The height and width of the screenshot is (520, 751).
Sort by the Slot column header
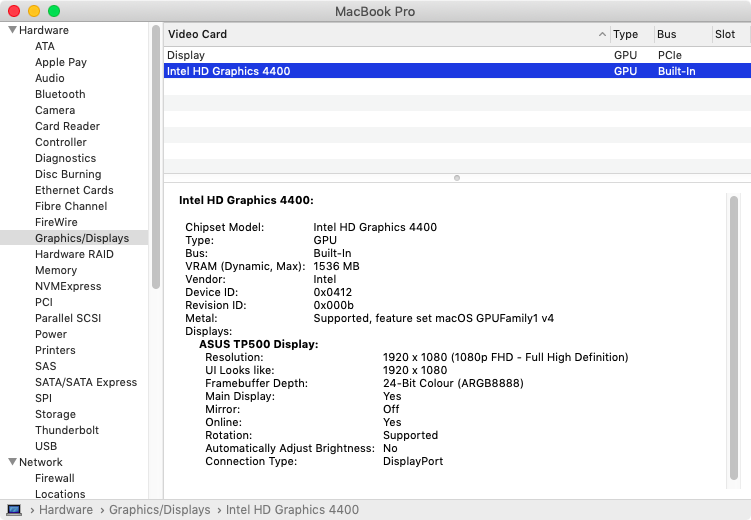click(x=731, y=34)
